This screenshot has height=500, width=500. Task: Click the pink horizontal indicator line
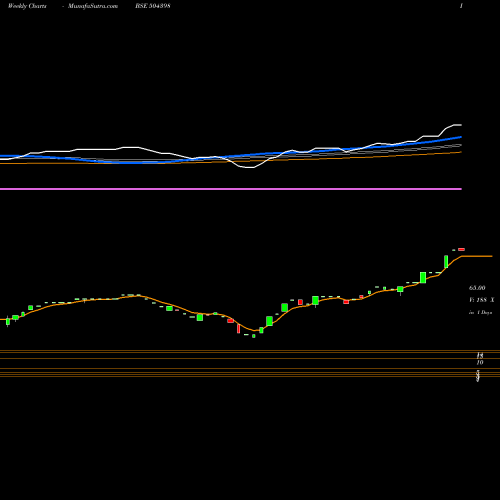tap(231, 189)
